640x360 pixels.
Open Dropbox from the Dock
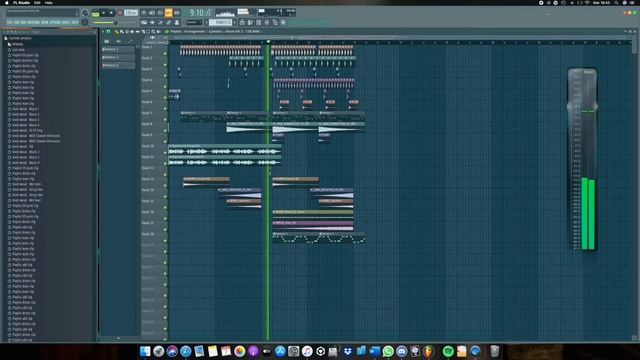point(347,351)
